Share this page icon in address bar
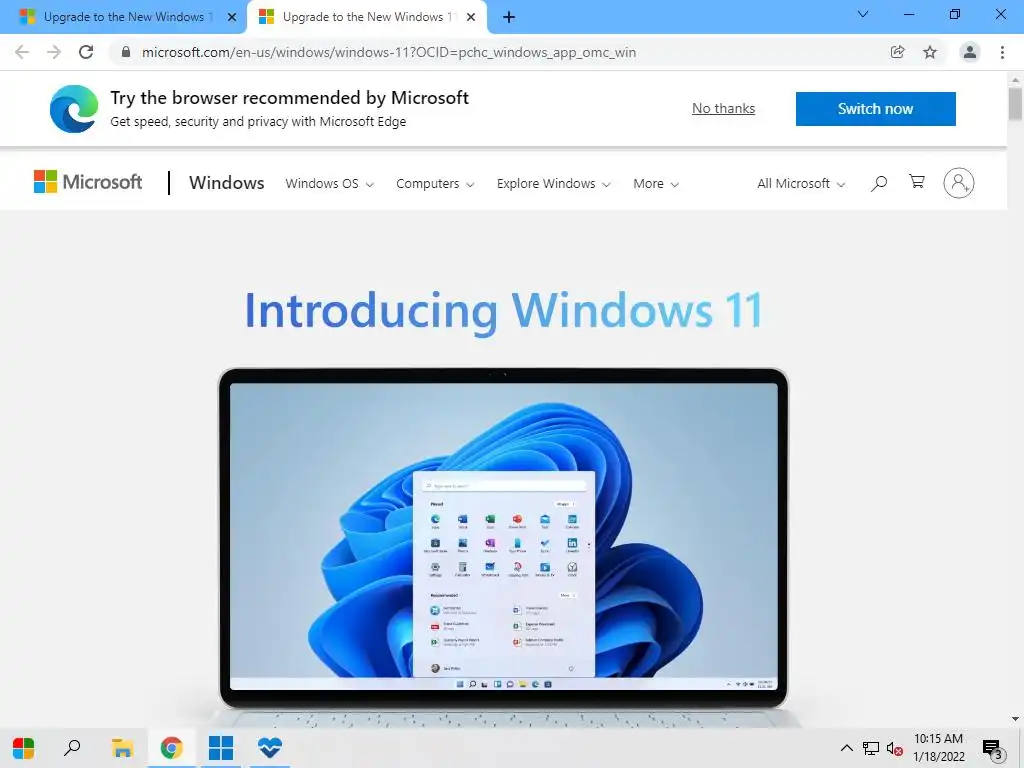Screen dimensions: 1024x768 (x=898, y=52)
